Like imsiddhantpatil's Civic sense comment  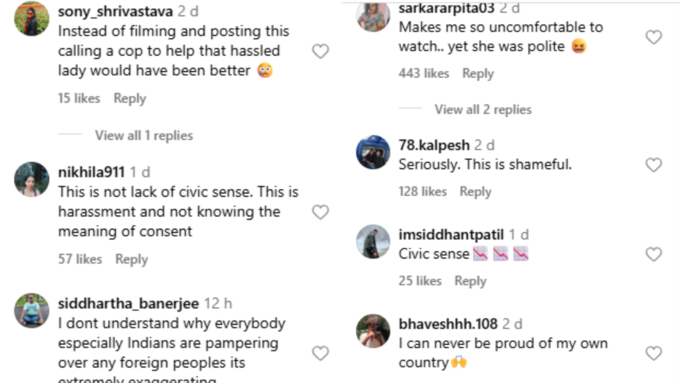[x=654, y=254]
